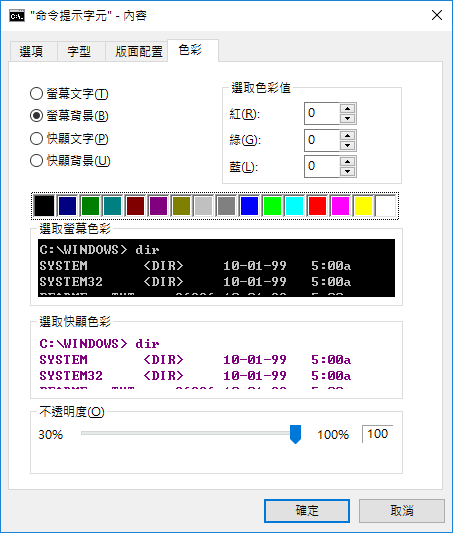The width and height of the screenshot is (453, 533).
Task: Increase the 紅(R) red value with up arrow
Action: click(347, 109)
